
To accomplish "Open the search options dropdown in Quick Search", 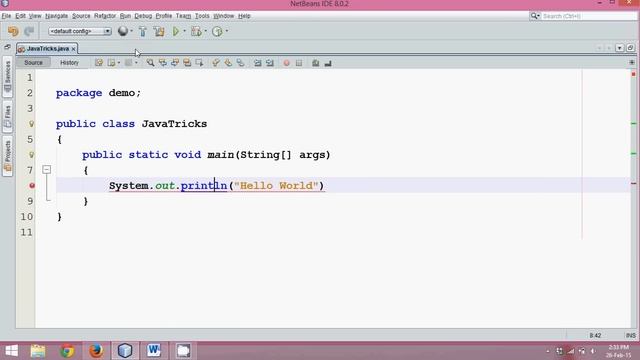I will click(535, 16).
